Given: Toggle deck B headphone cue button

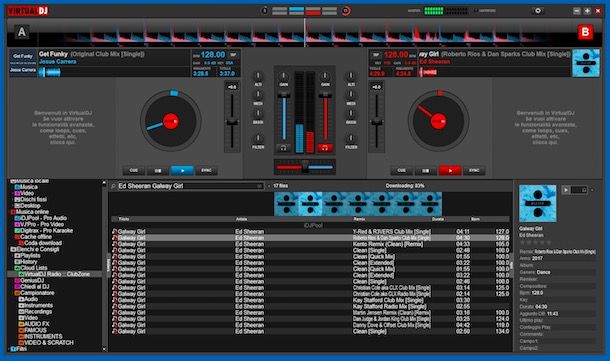Looking at the screenshot, I should tap(325, 147).
